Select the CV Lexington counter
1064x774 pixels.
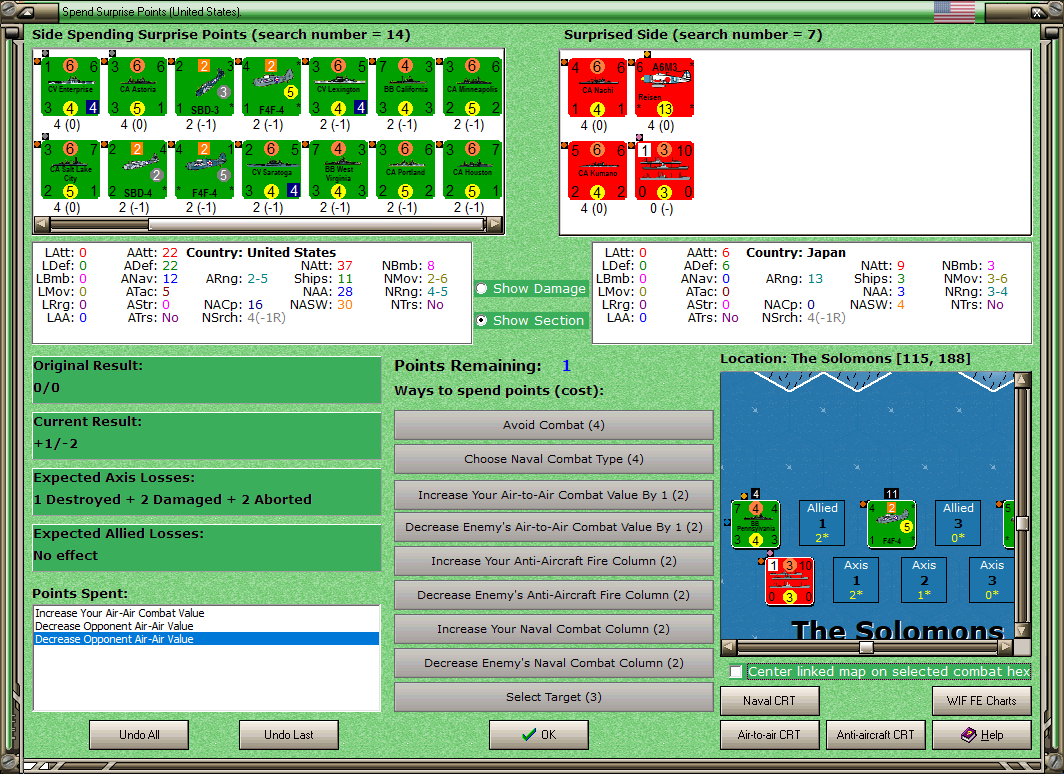coord(339,87)
